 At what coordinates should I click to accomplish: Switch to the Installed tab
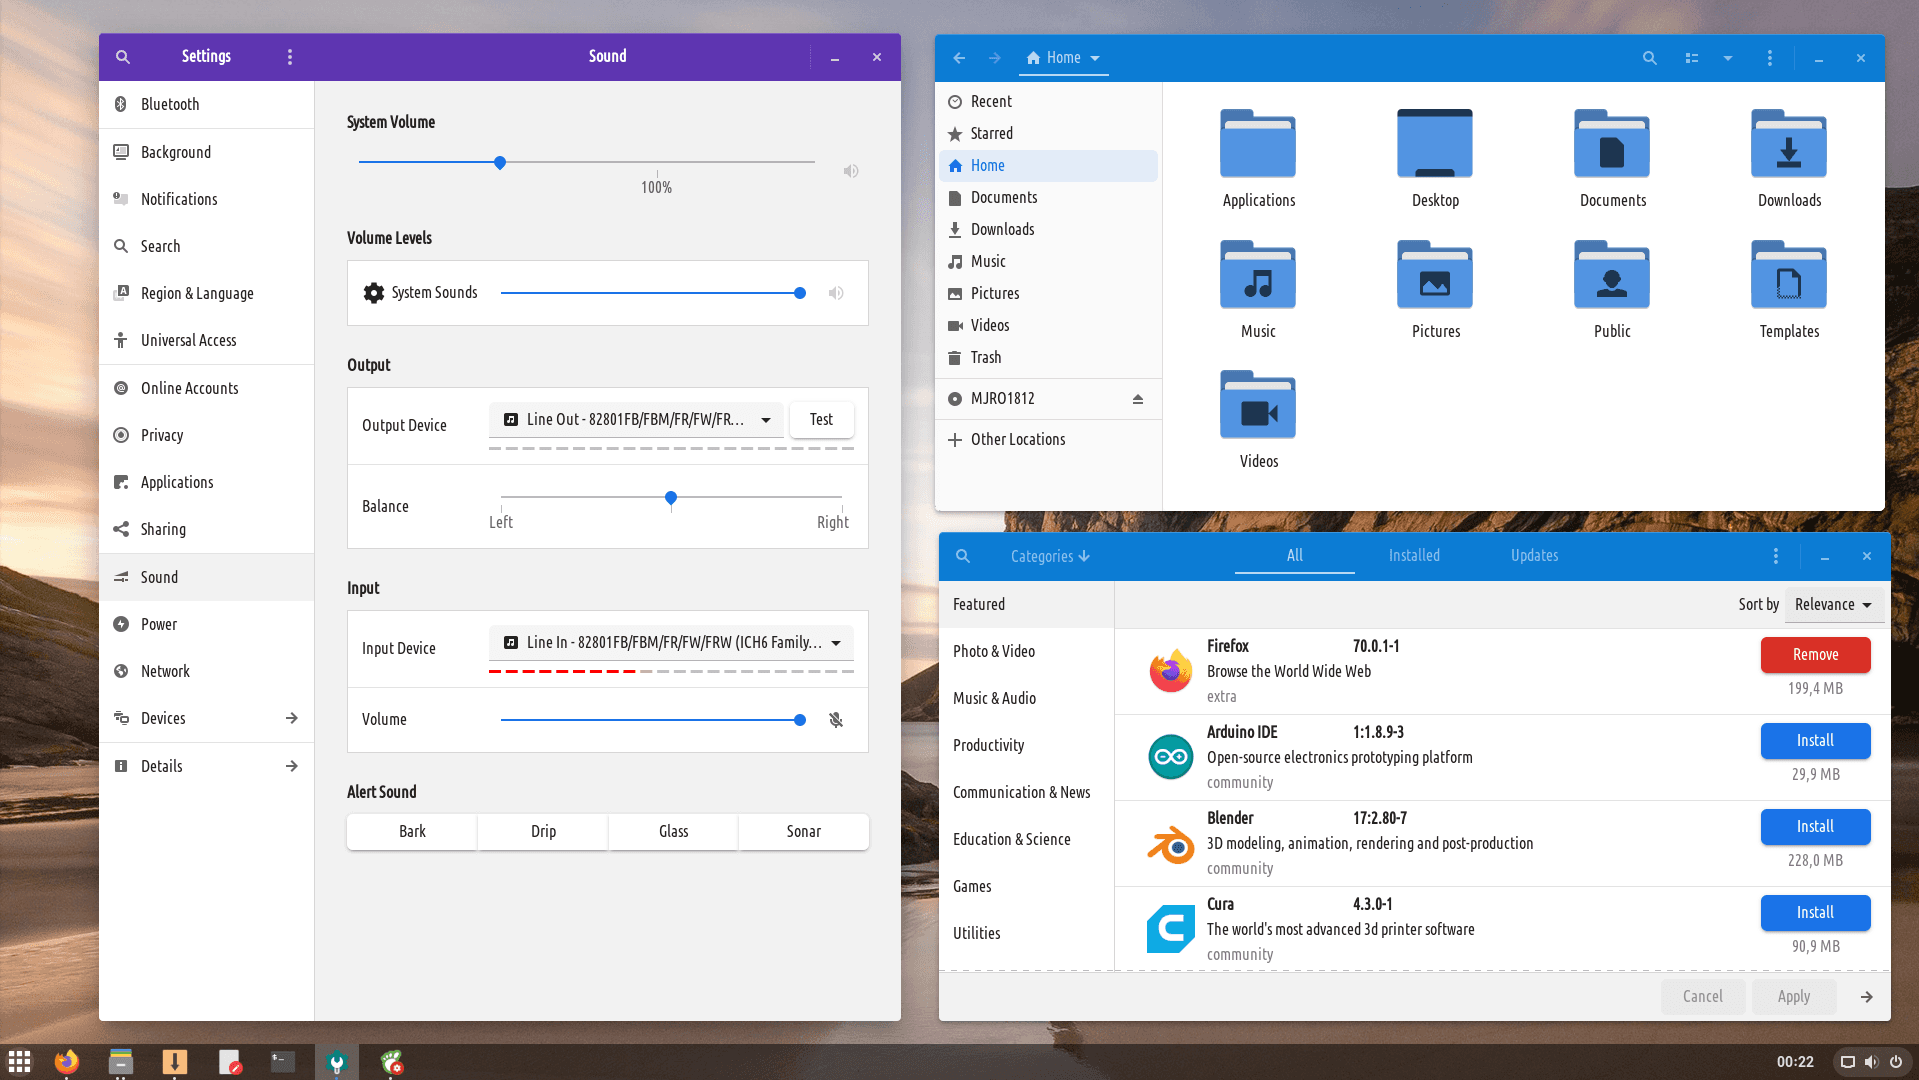click(x=1413, y=556)
